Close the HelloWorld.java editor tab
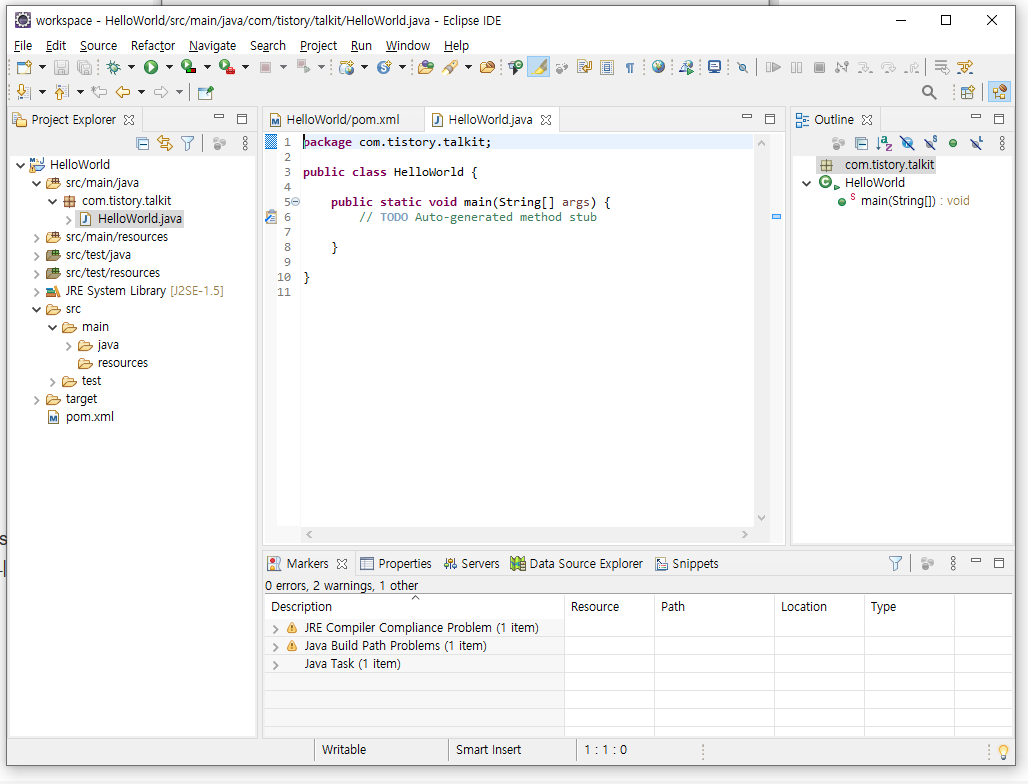Viewport: 1028px width, 784px height. (x=545, y=120)
